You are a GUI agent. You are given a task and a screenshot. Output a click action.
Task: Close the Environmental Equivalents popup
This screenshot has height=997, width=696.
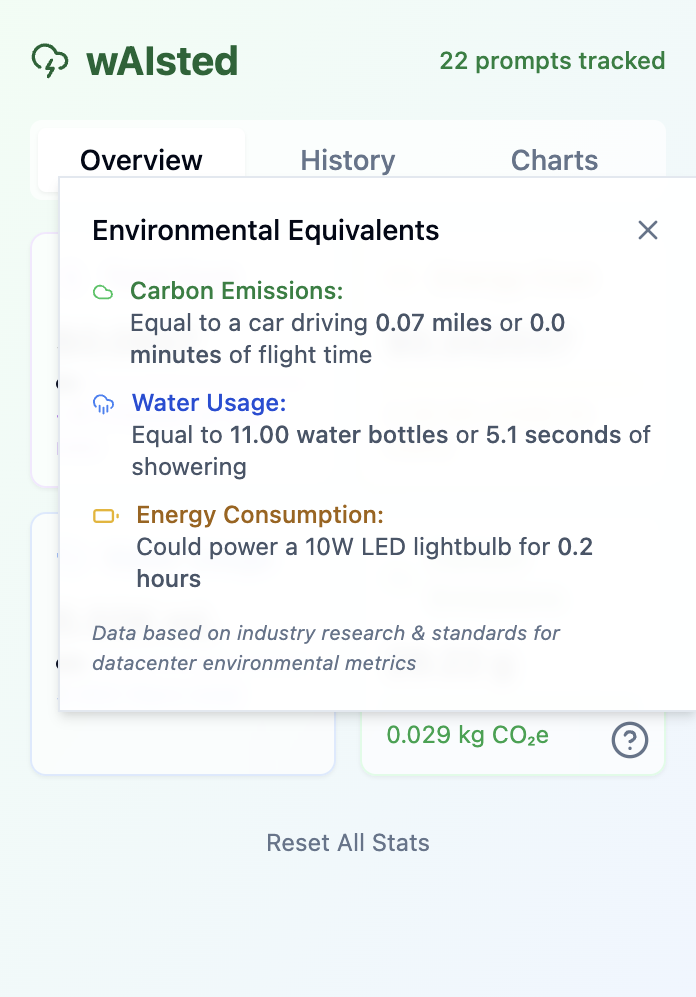coord(648,230)
